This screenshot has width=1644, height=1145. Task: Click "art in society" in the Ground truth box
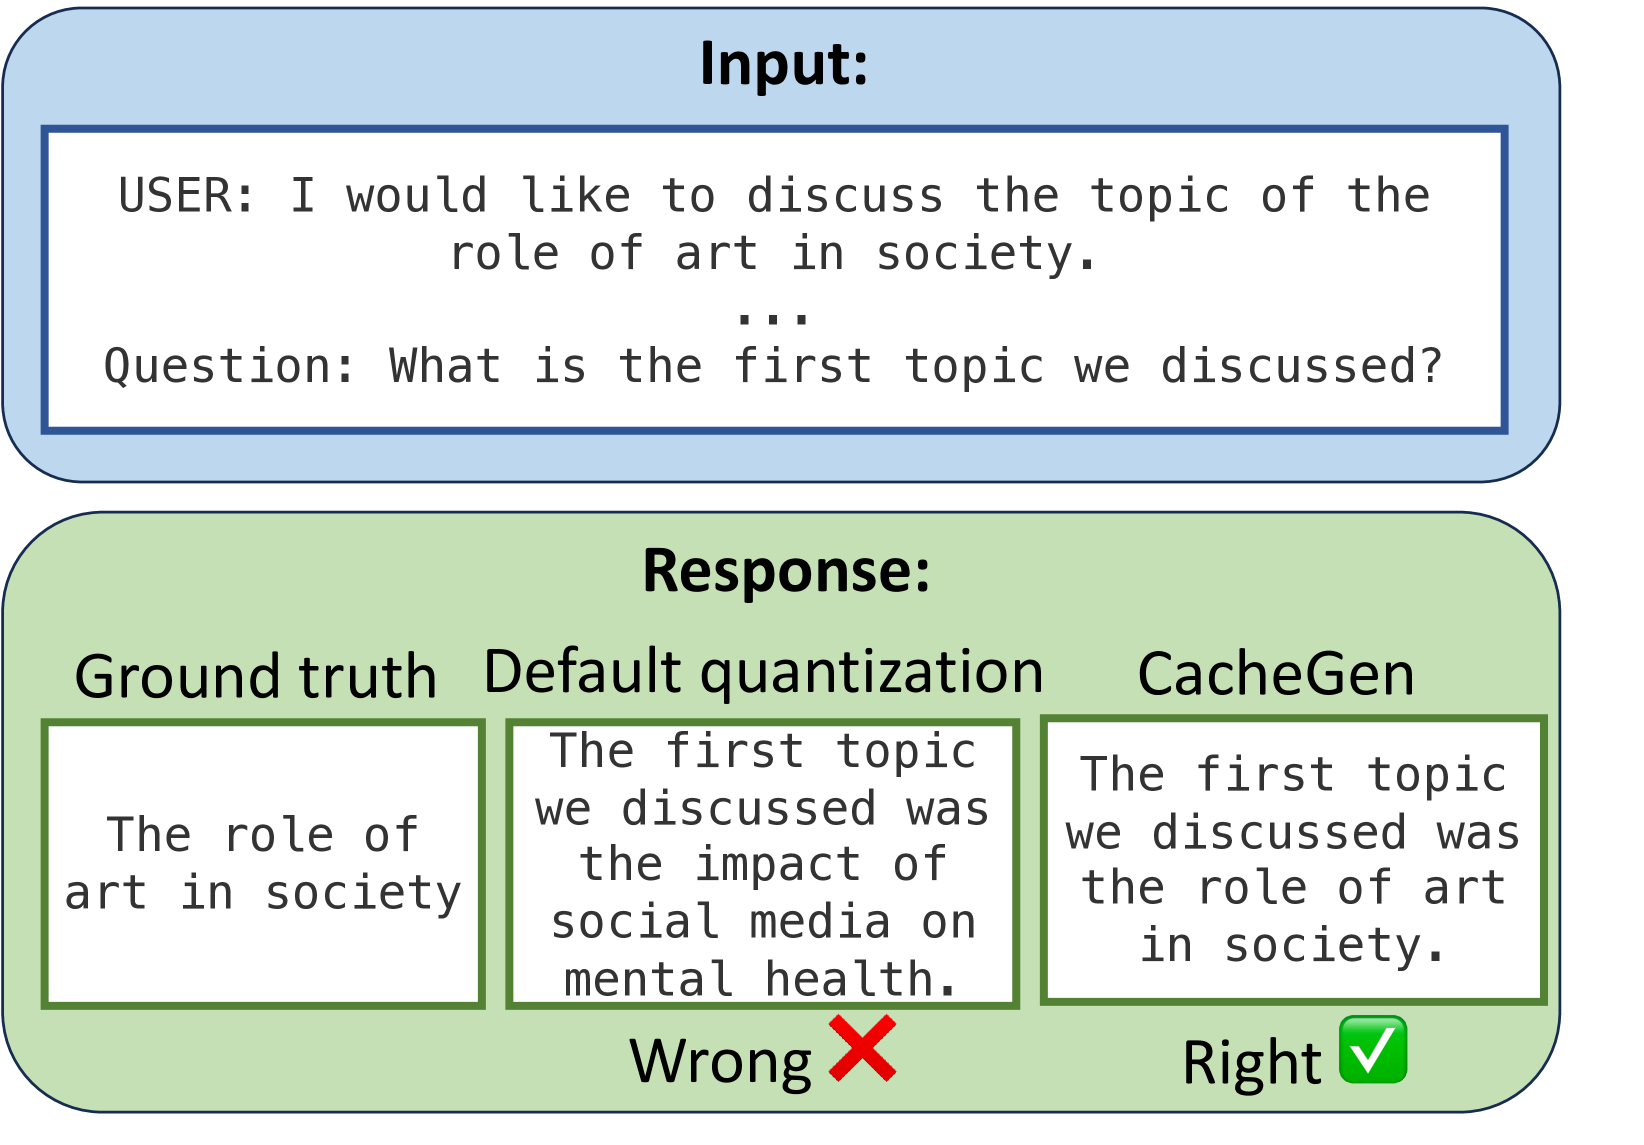(263, 892)
